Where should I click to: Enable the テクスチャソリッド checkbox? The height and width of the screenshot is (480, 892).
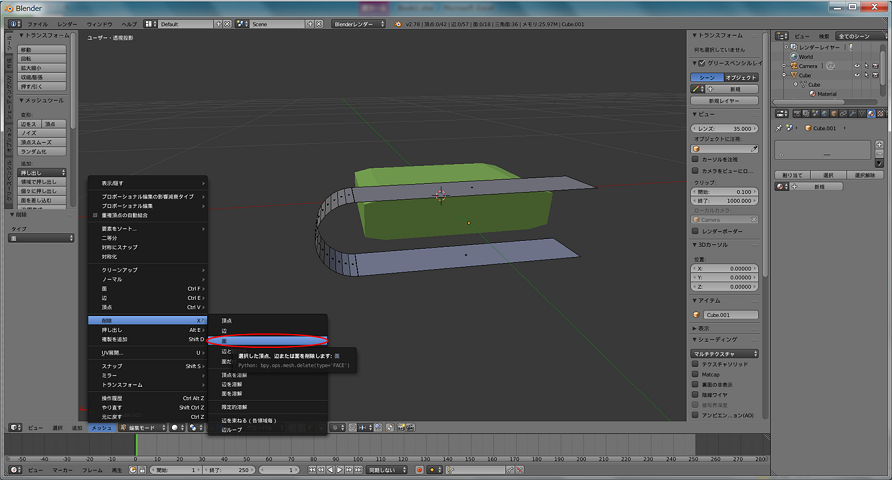[697, 365]
